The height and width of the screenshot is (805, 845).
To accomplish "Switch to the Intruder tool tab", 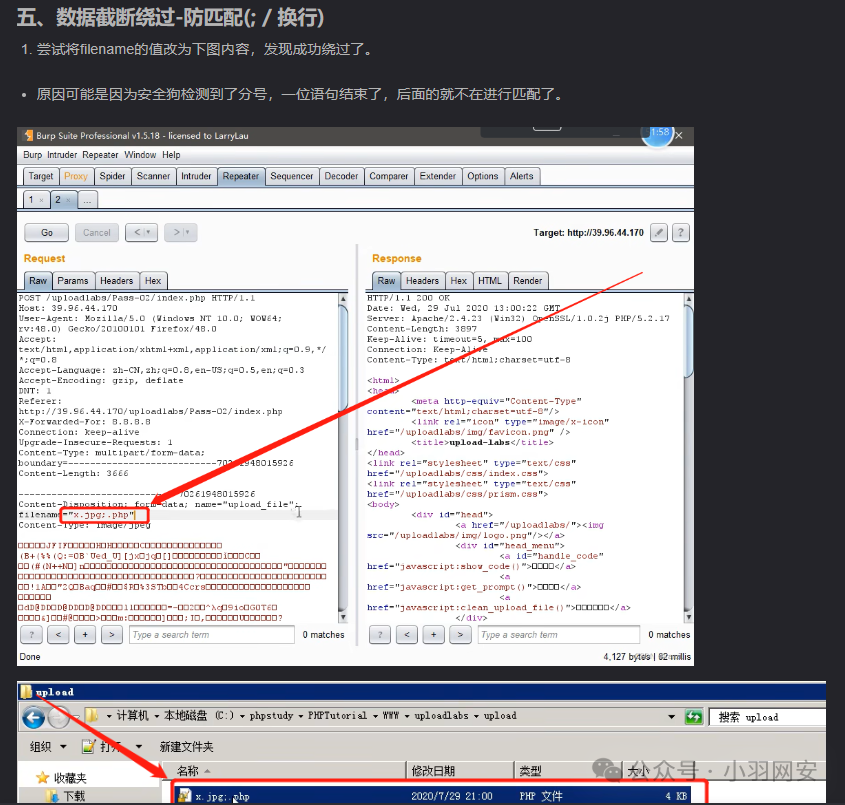I will [x=196, y=176].
